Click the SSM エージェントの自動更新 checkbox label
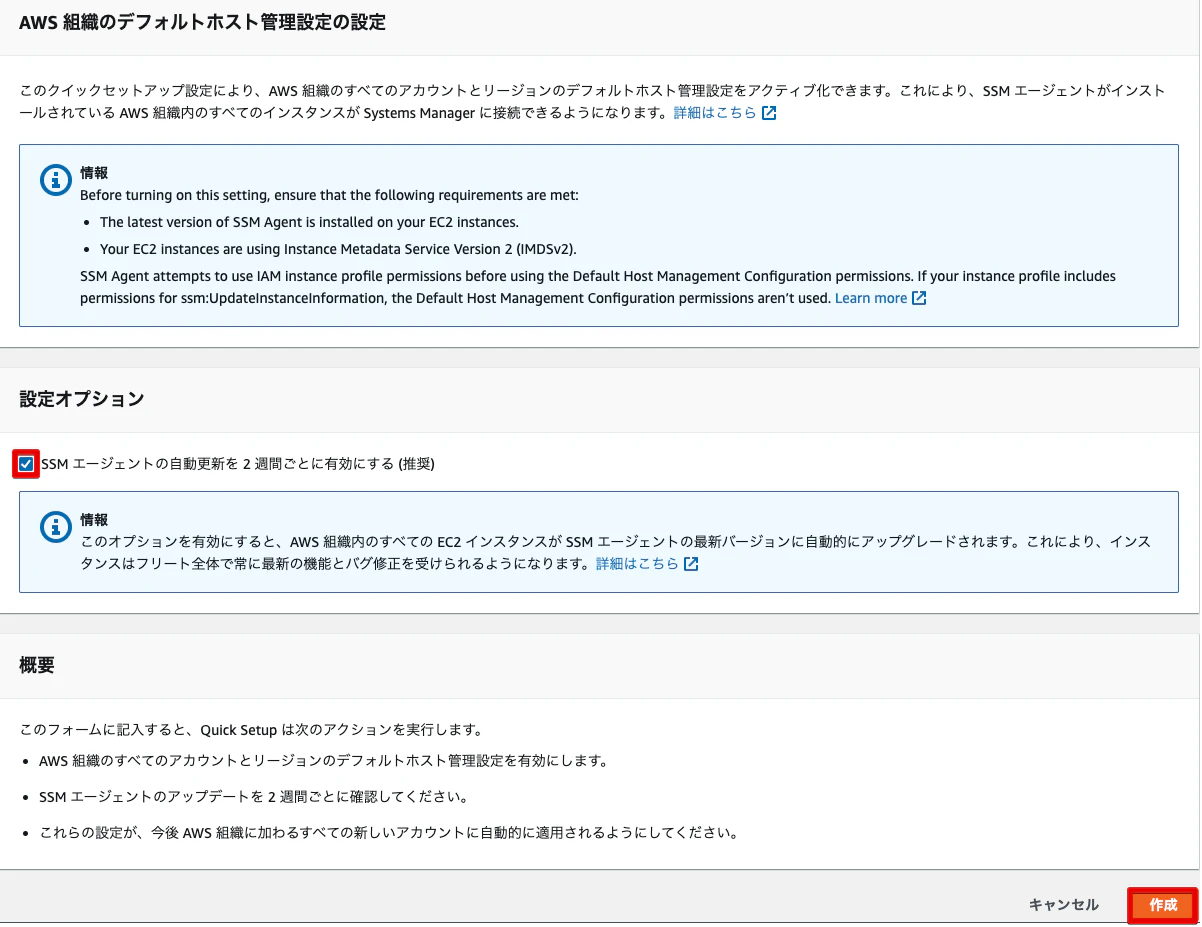1202x927 pixels. click(x=238, y=464)
